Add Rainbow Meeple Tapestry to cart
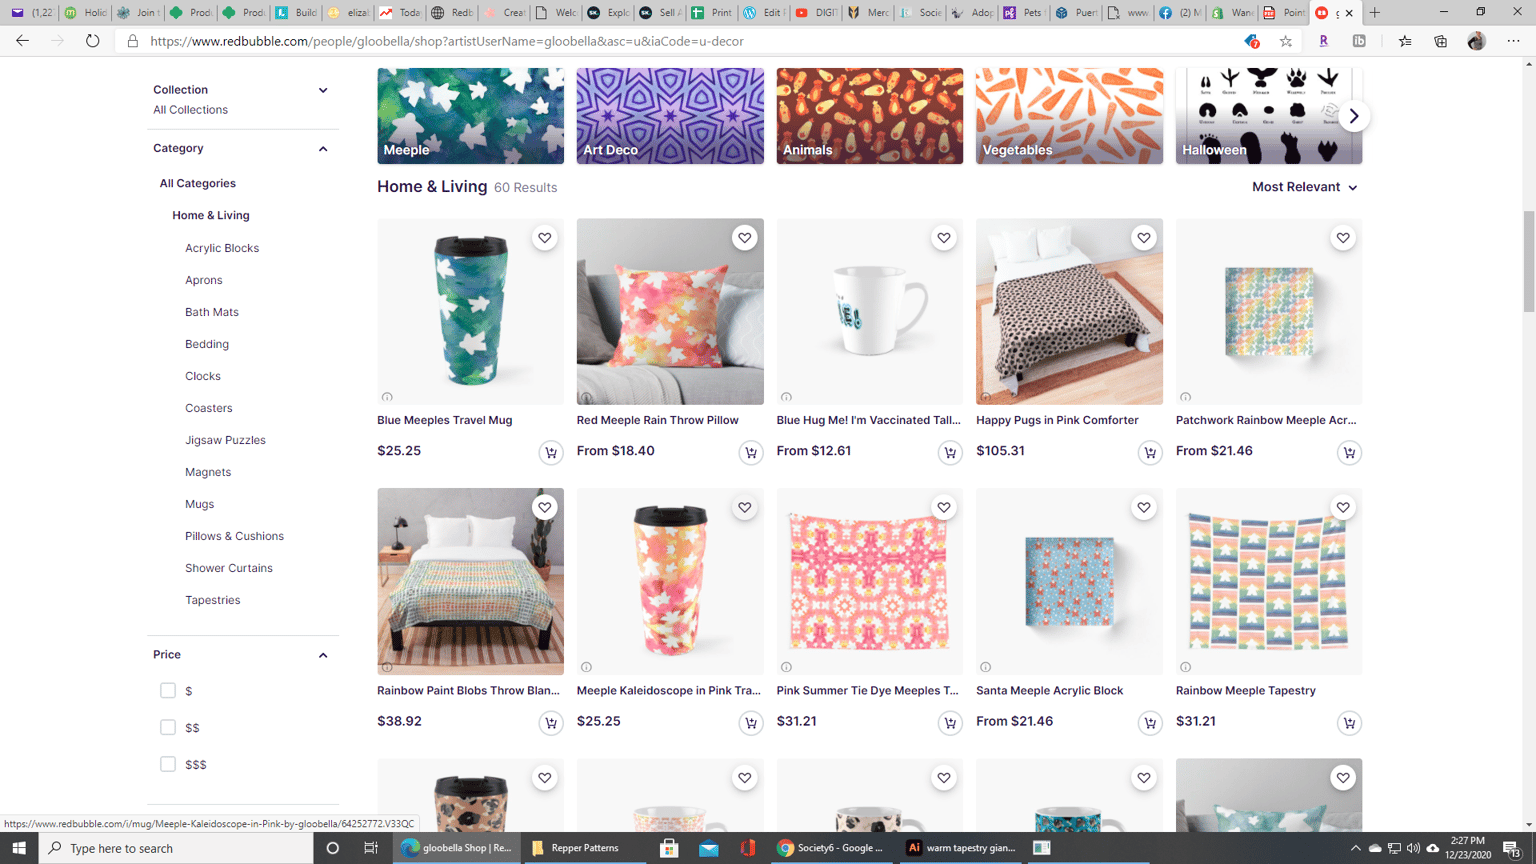 point(1349,723)
